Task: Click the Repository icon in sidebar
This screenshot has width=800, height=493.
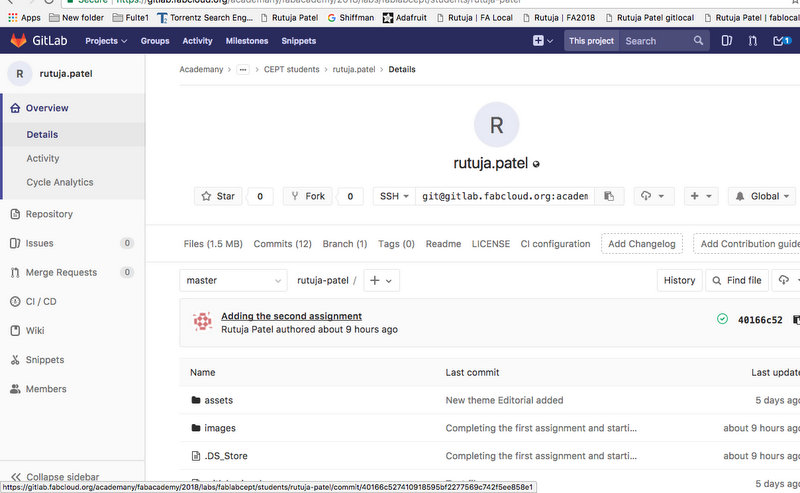Action: tap(15, 214)
